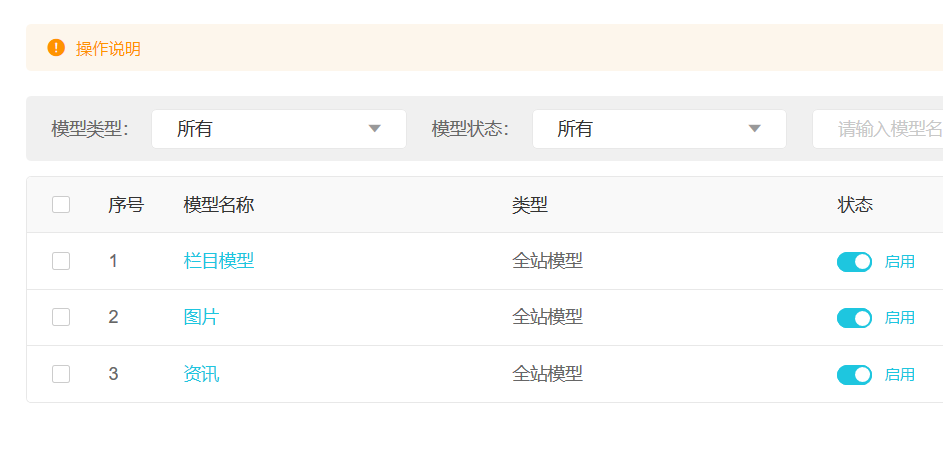Open the 模型状态 dropdown
Viewport: 943px width, 467px height.
pyautogui.click(x=658, y=129)
